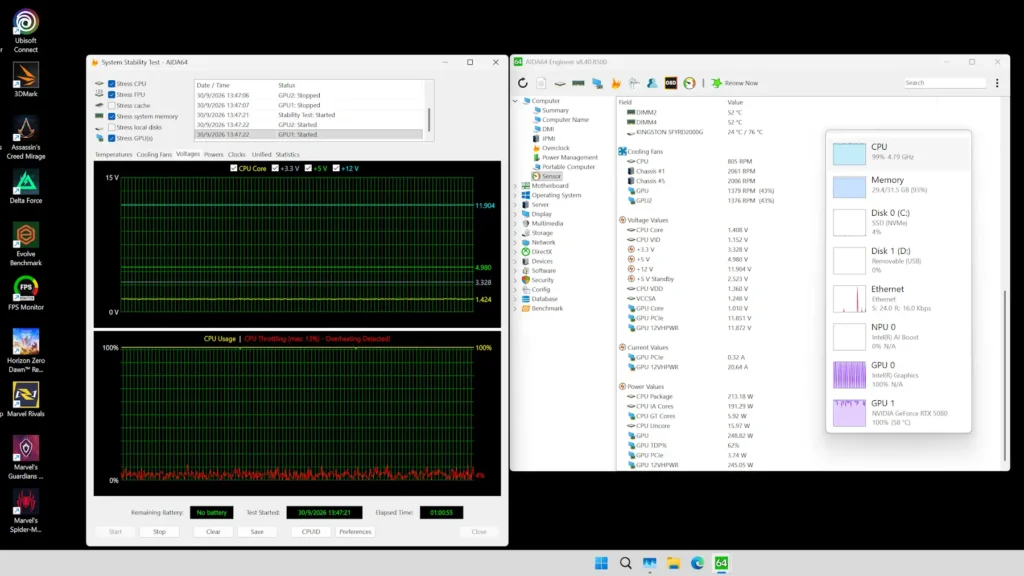Open the Preferences button
This screenshot has height=576, width=1024.
click(x=355, y=532)
